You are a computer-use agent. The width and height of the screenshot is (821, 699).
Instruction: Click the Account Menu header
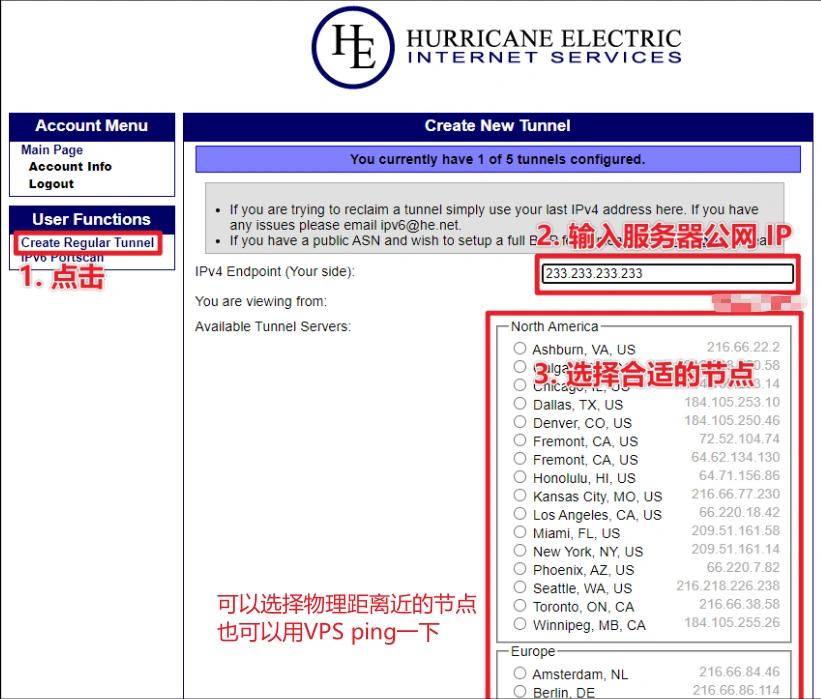click(x=92, y=126)
